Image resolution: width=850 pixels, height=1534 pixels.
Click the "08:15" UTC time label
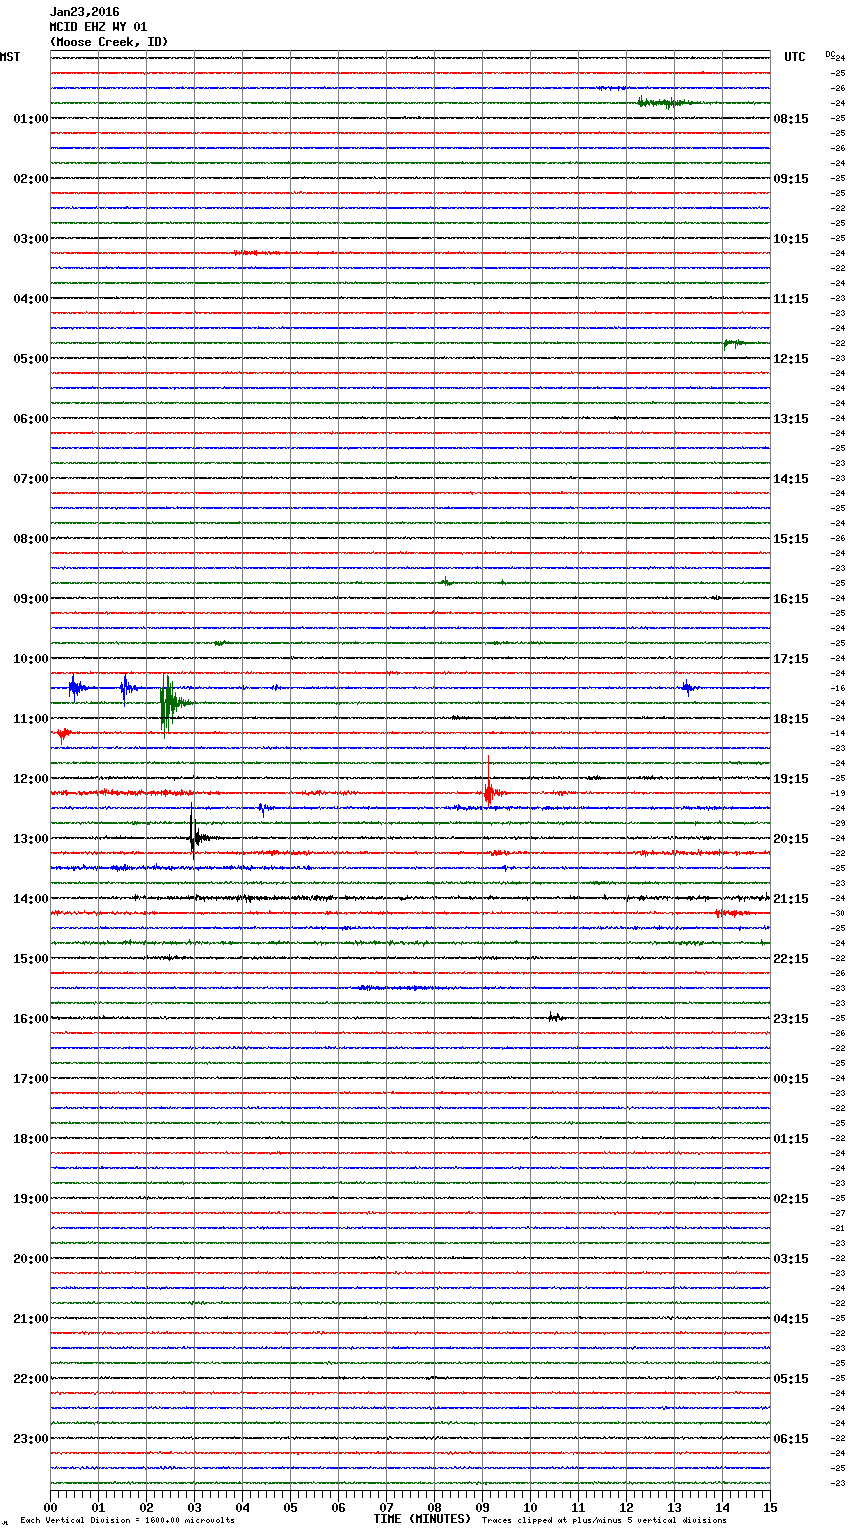[791, 119]
